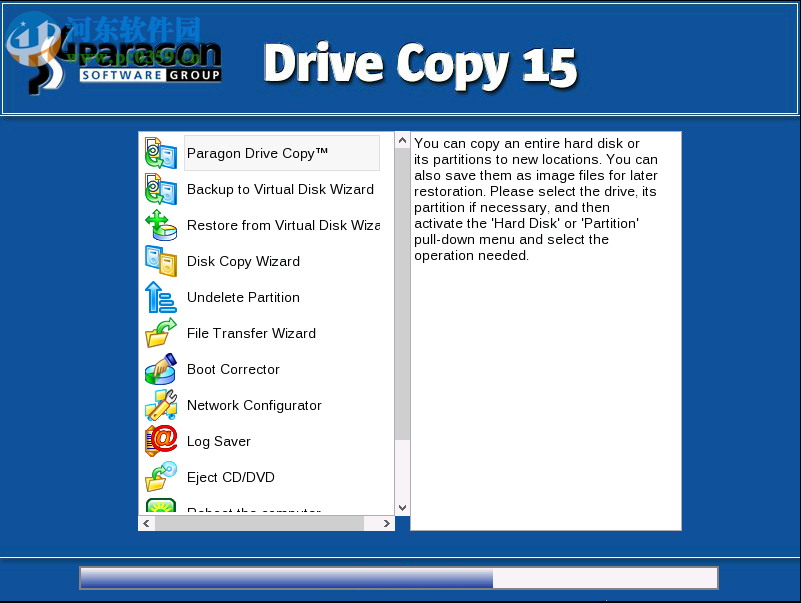801x603 pixels.
Task: Click the green Reboot icon at list bottom
Action: point(161,505)
